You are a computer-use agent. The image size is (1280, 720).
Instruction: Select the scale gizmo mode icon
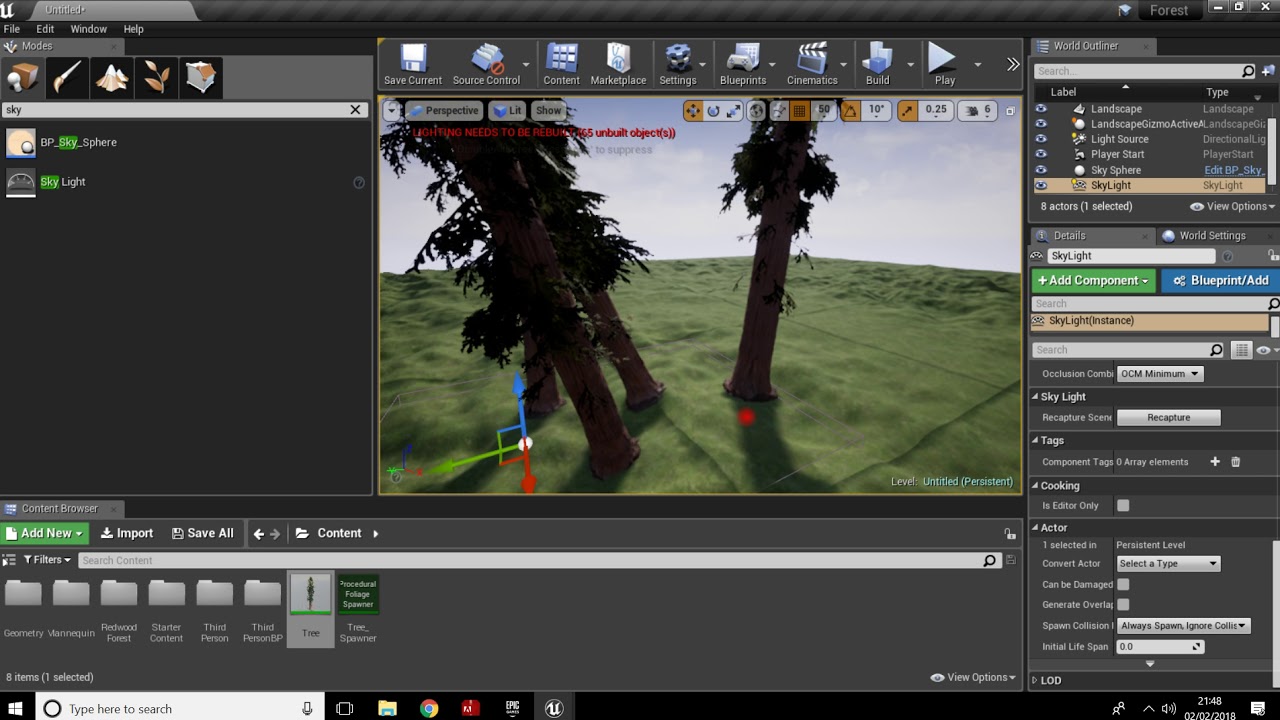coord(734,111)
